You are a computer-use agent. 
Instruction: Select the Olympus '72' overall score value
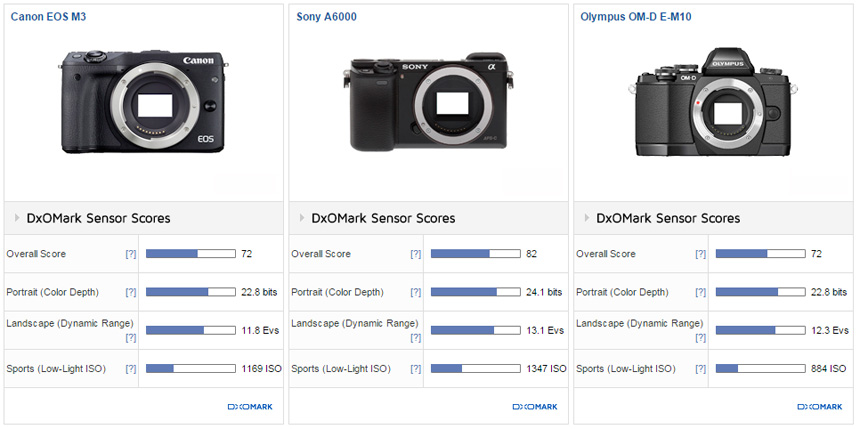[816, 253]
